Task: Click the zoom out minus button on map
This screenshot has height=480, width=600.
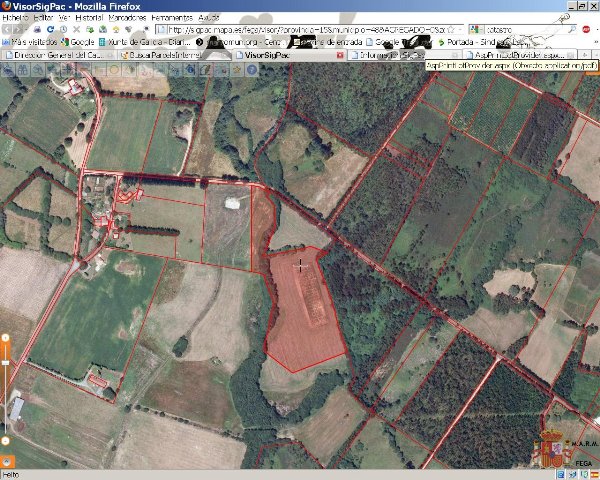Action: point(5,438)
